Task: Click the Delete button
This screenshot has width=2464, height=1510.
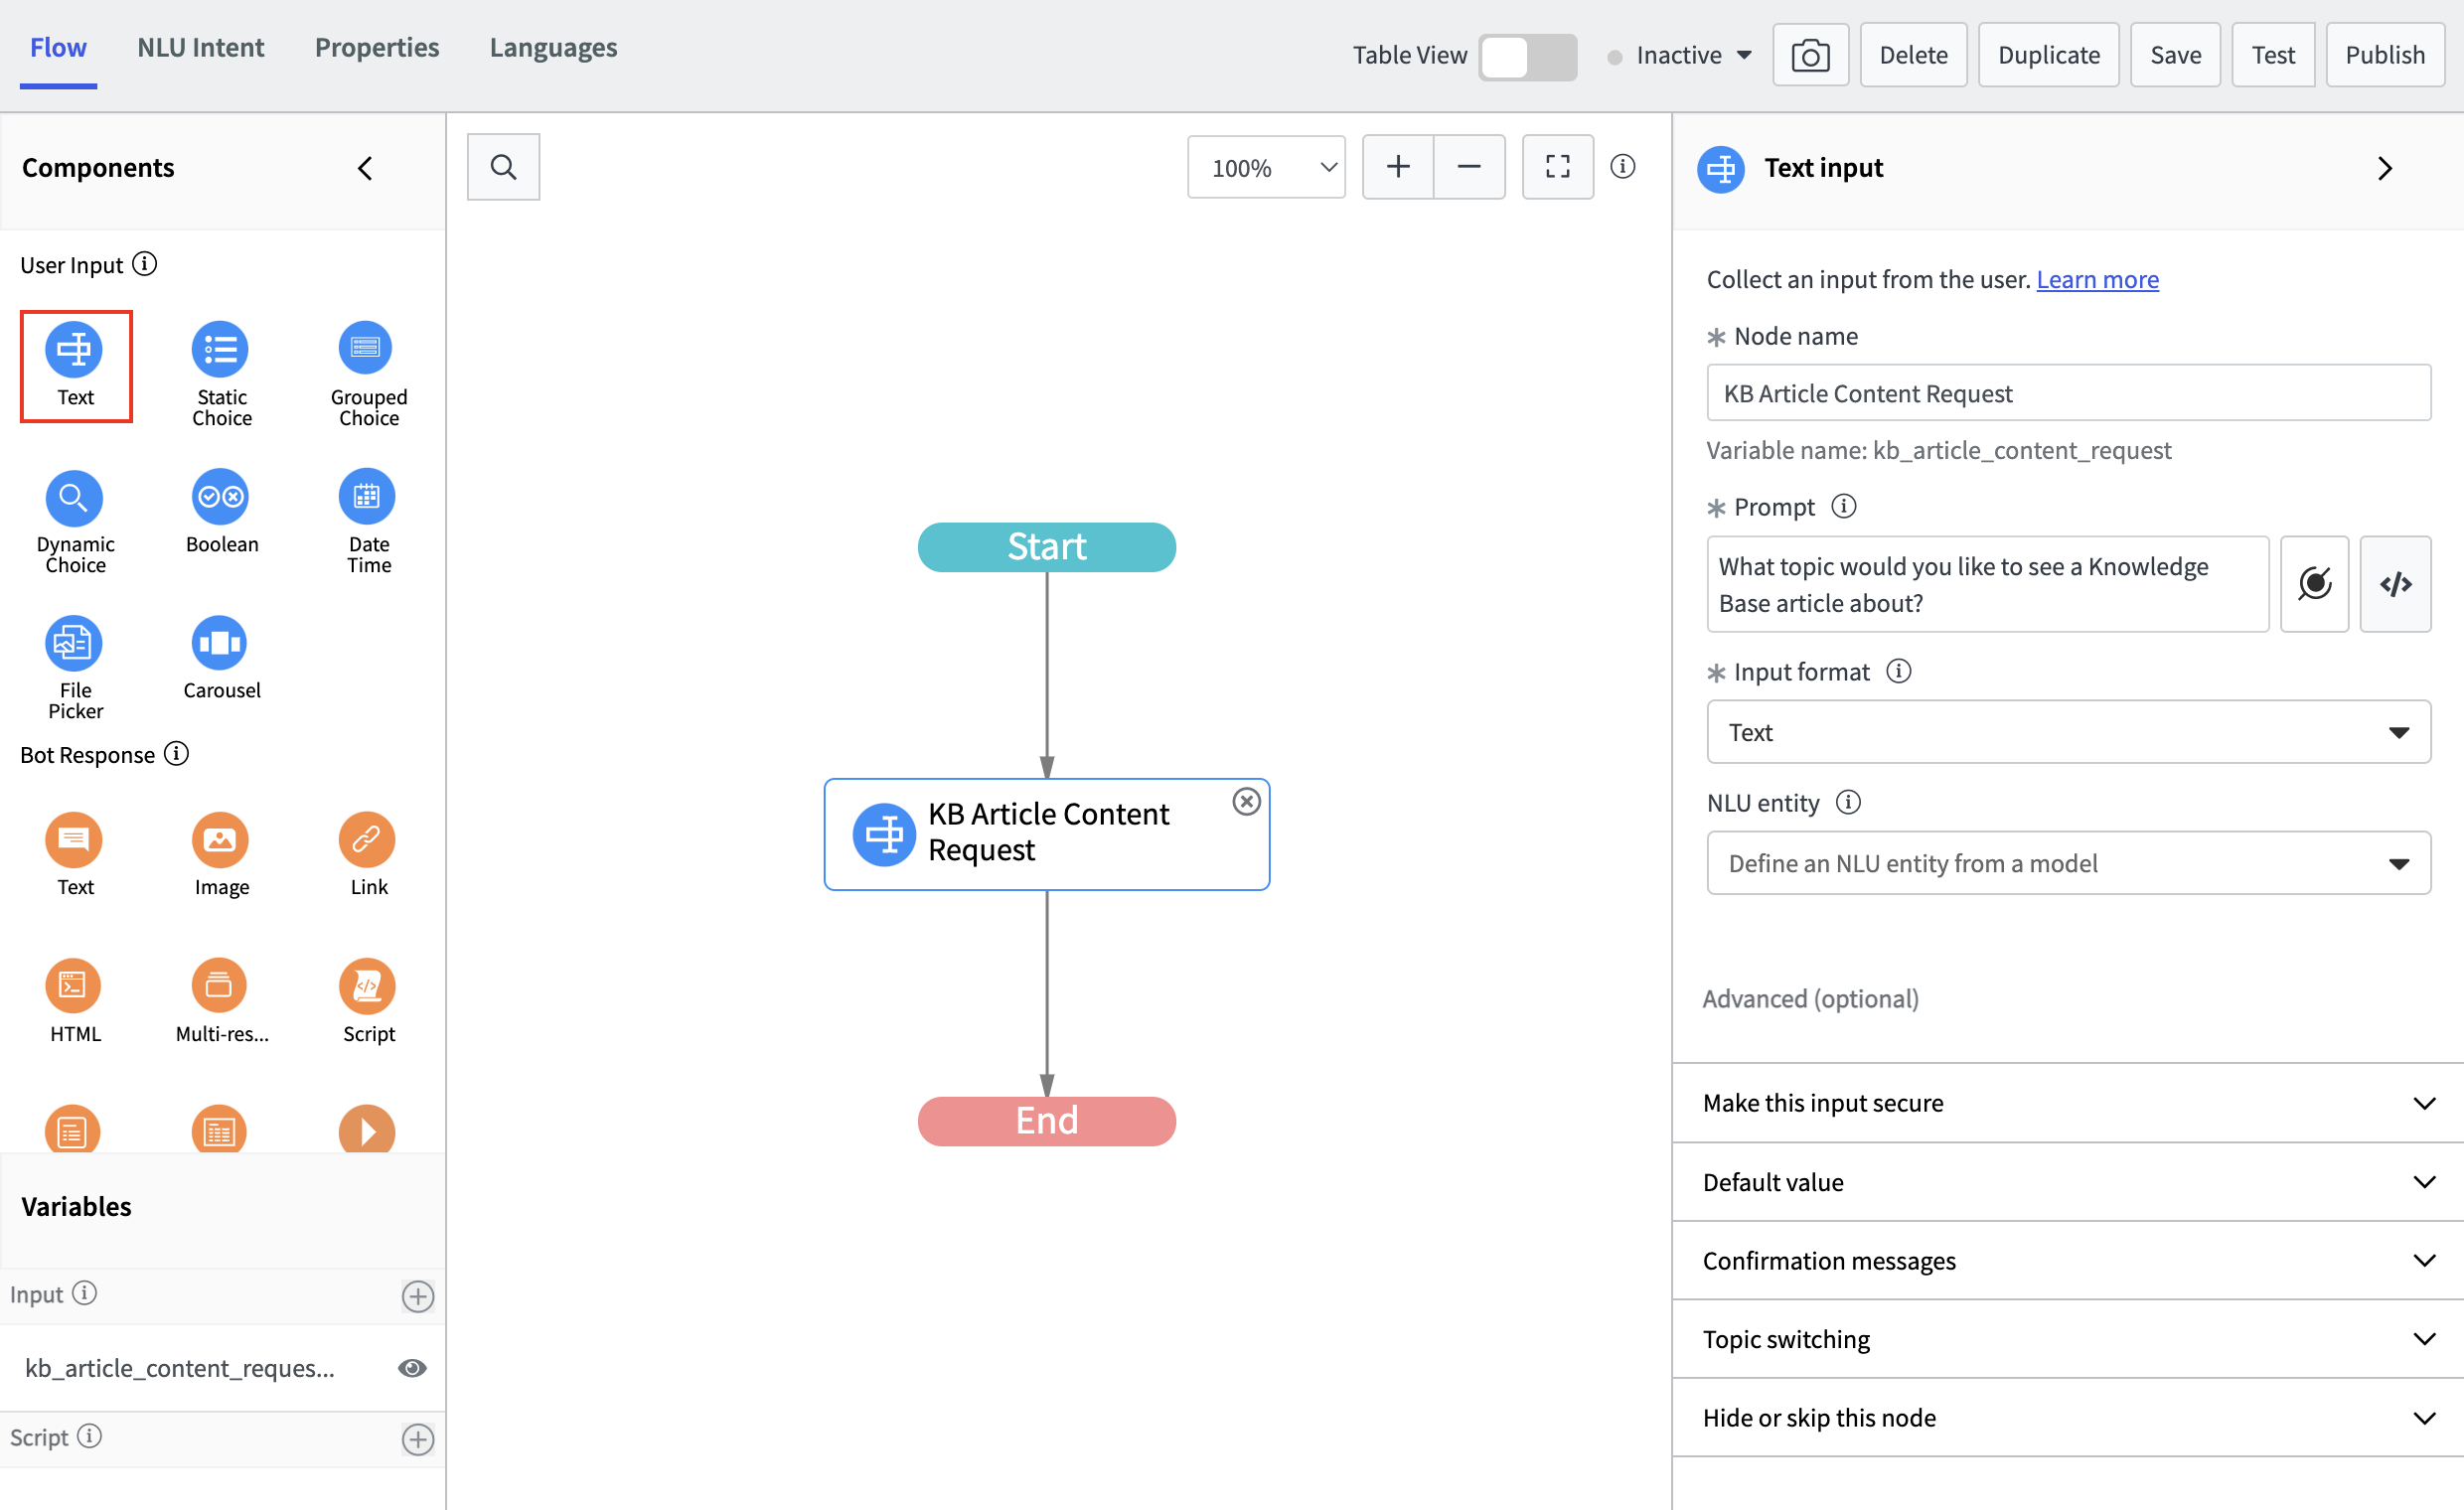Action: point(1913,55)
